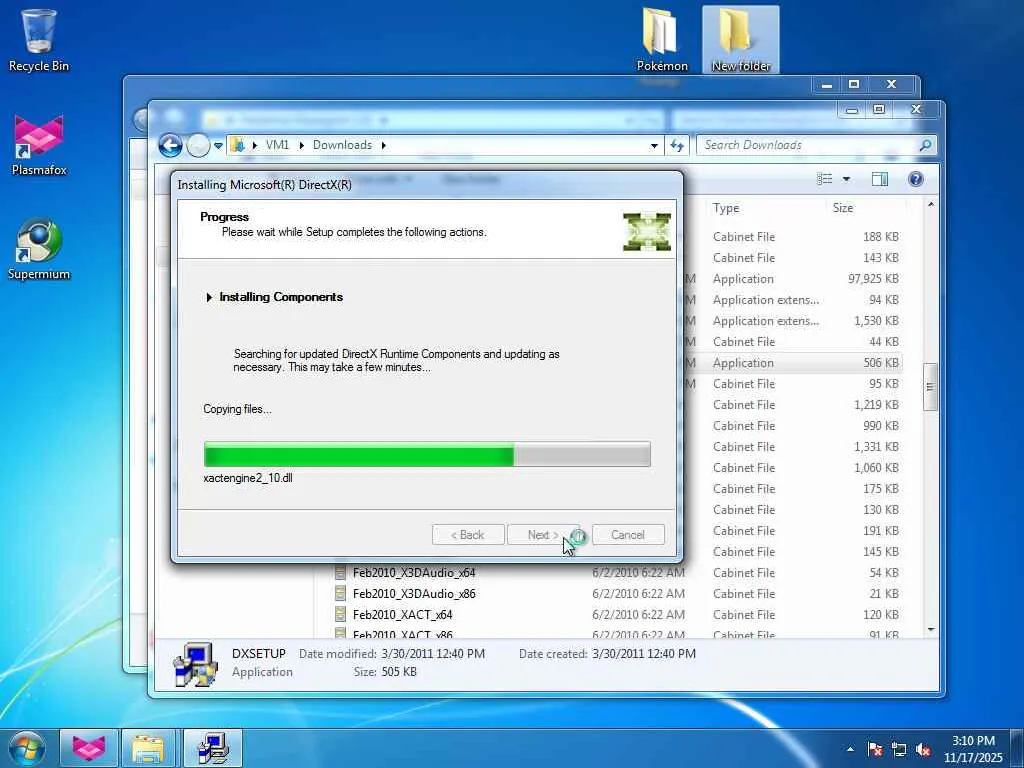Select the Feb2010_X3DAudio_x64 file

pyautogui.click(x=414, y=573)
